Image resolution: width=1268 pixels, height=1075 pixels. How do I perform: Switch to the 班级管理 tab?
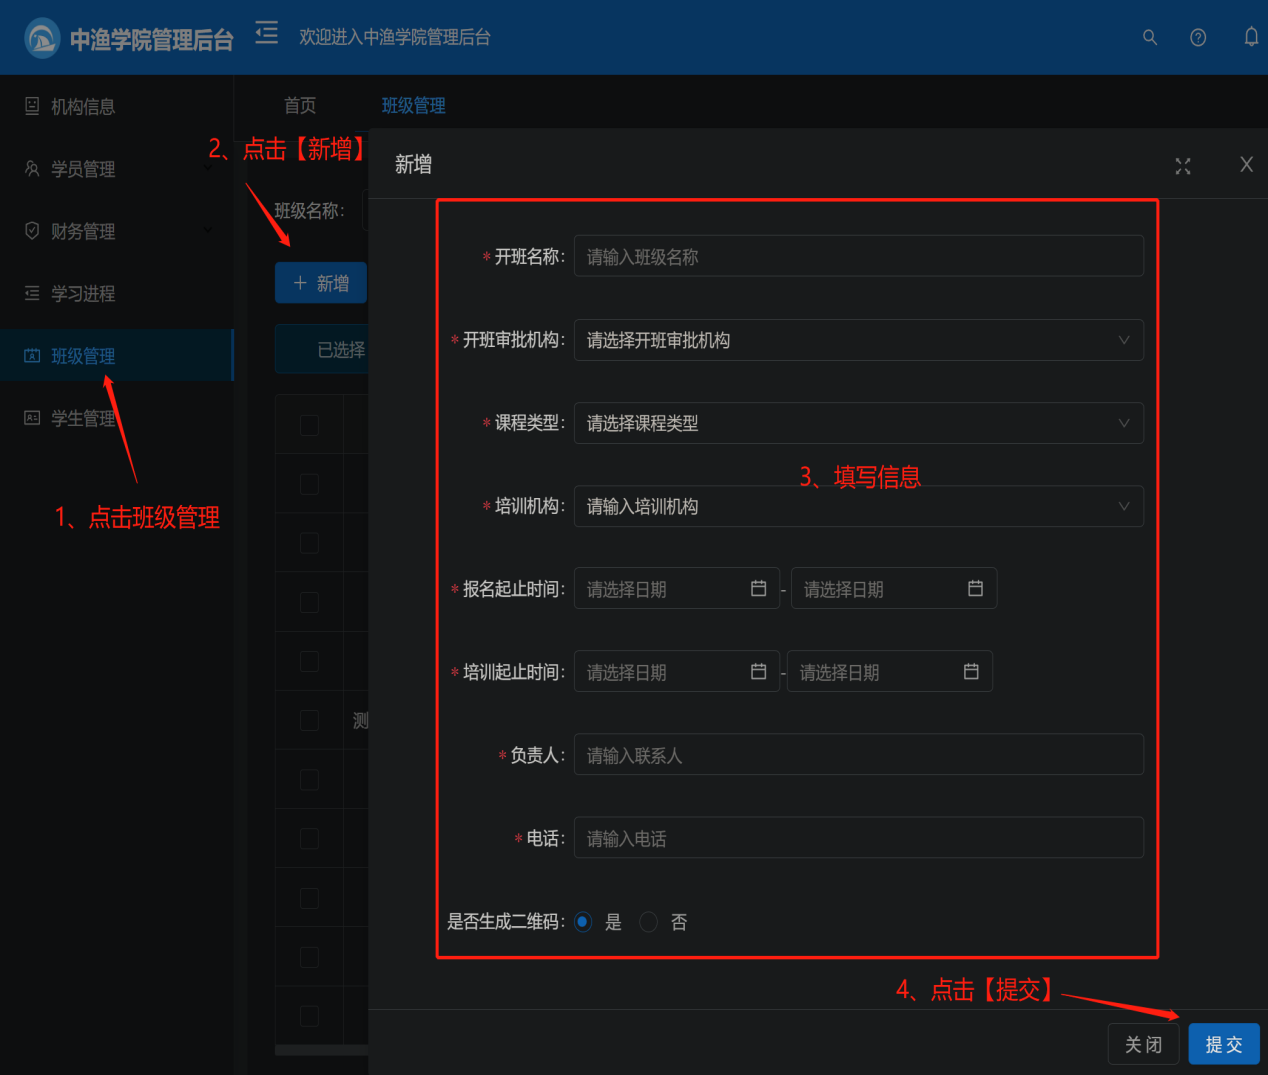(414, 105)
